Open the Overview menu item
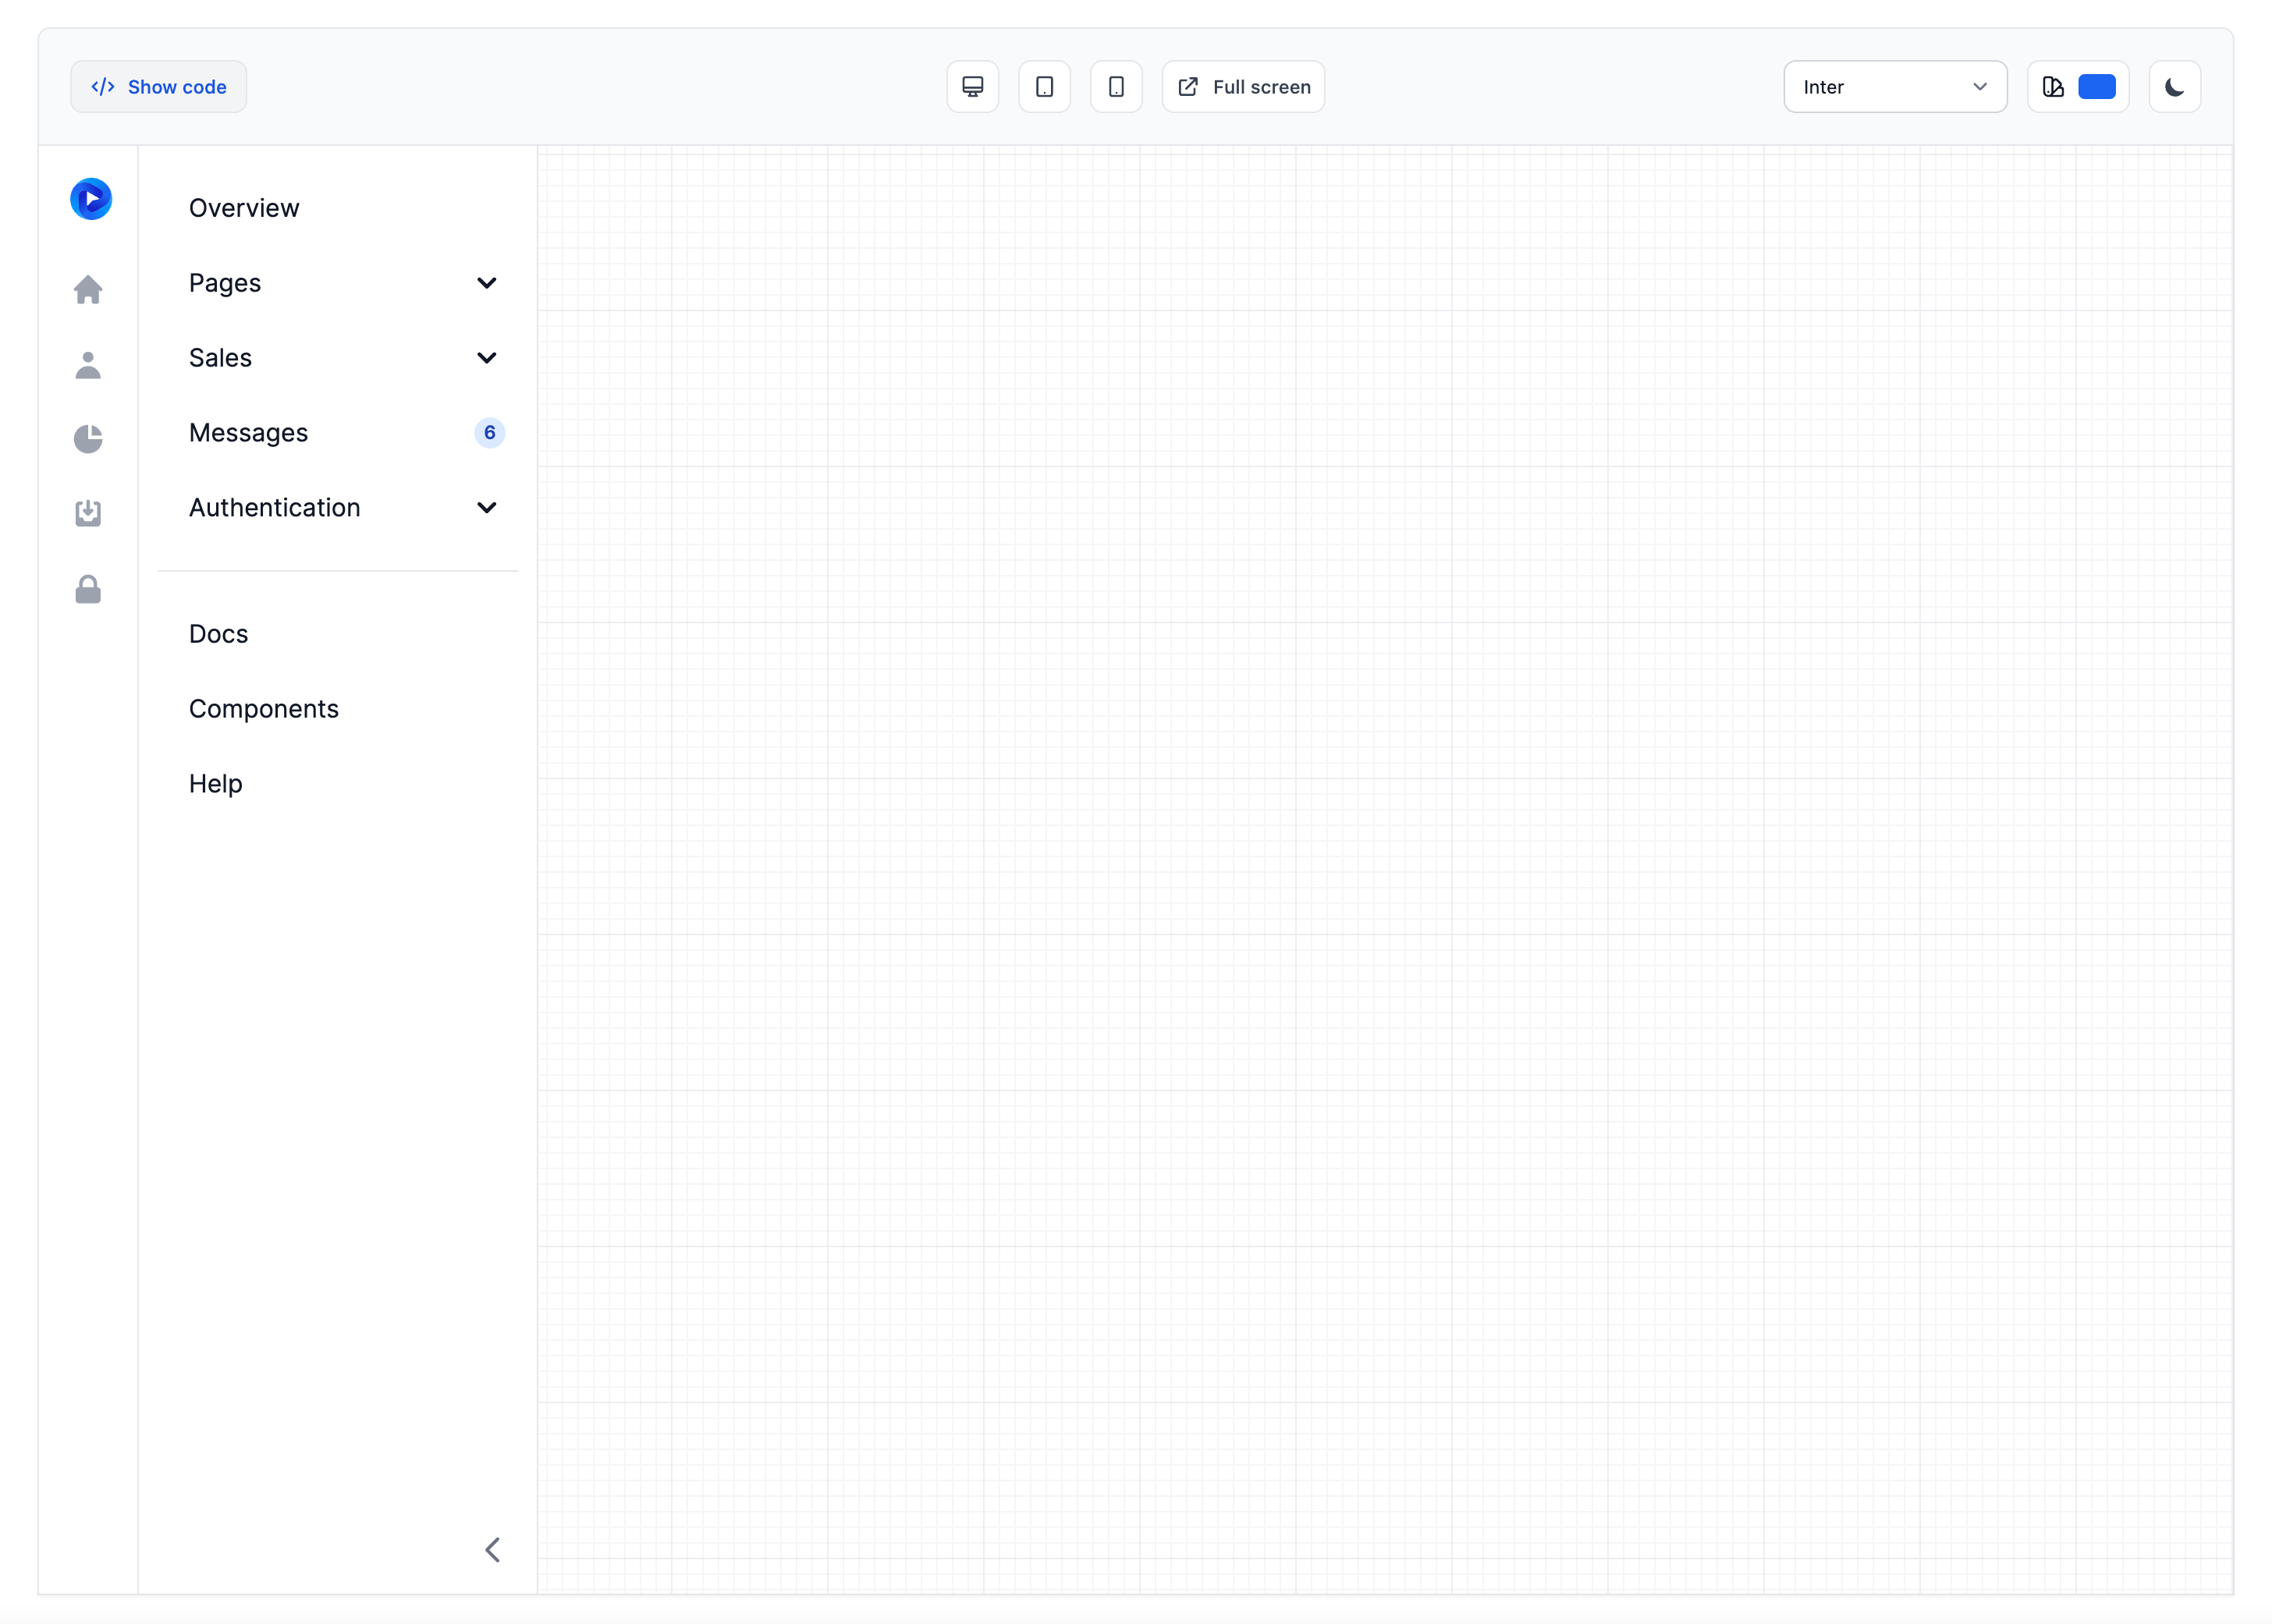The image size is (2272, 1624). pyautogui.click(x=244, y=208)
